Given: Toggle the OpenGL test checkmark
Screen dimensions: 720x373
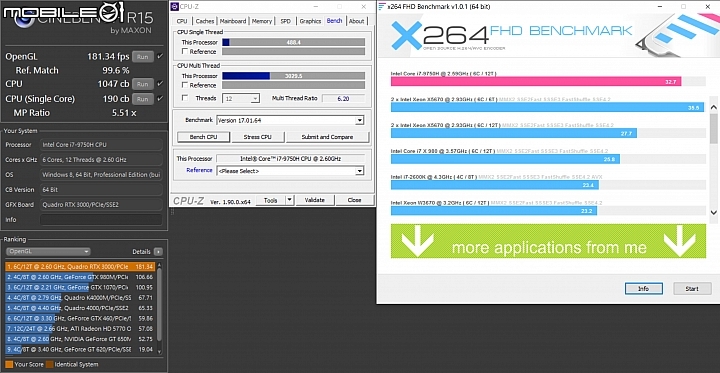Looking at the screenshot, I should coord(160,57).
